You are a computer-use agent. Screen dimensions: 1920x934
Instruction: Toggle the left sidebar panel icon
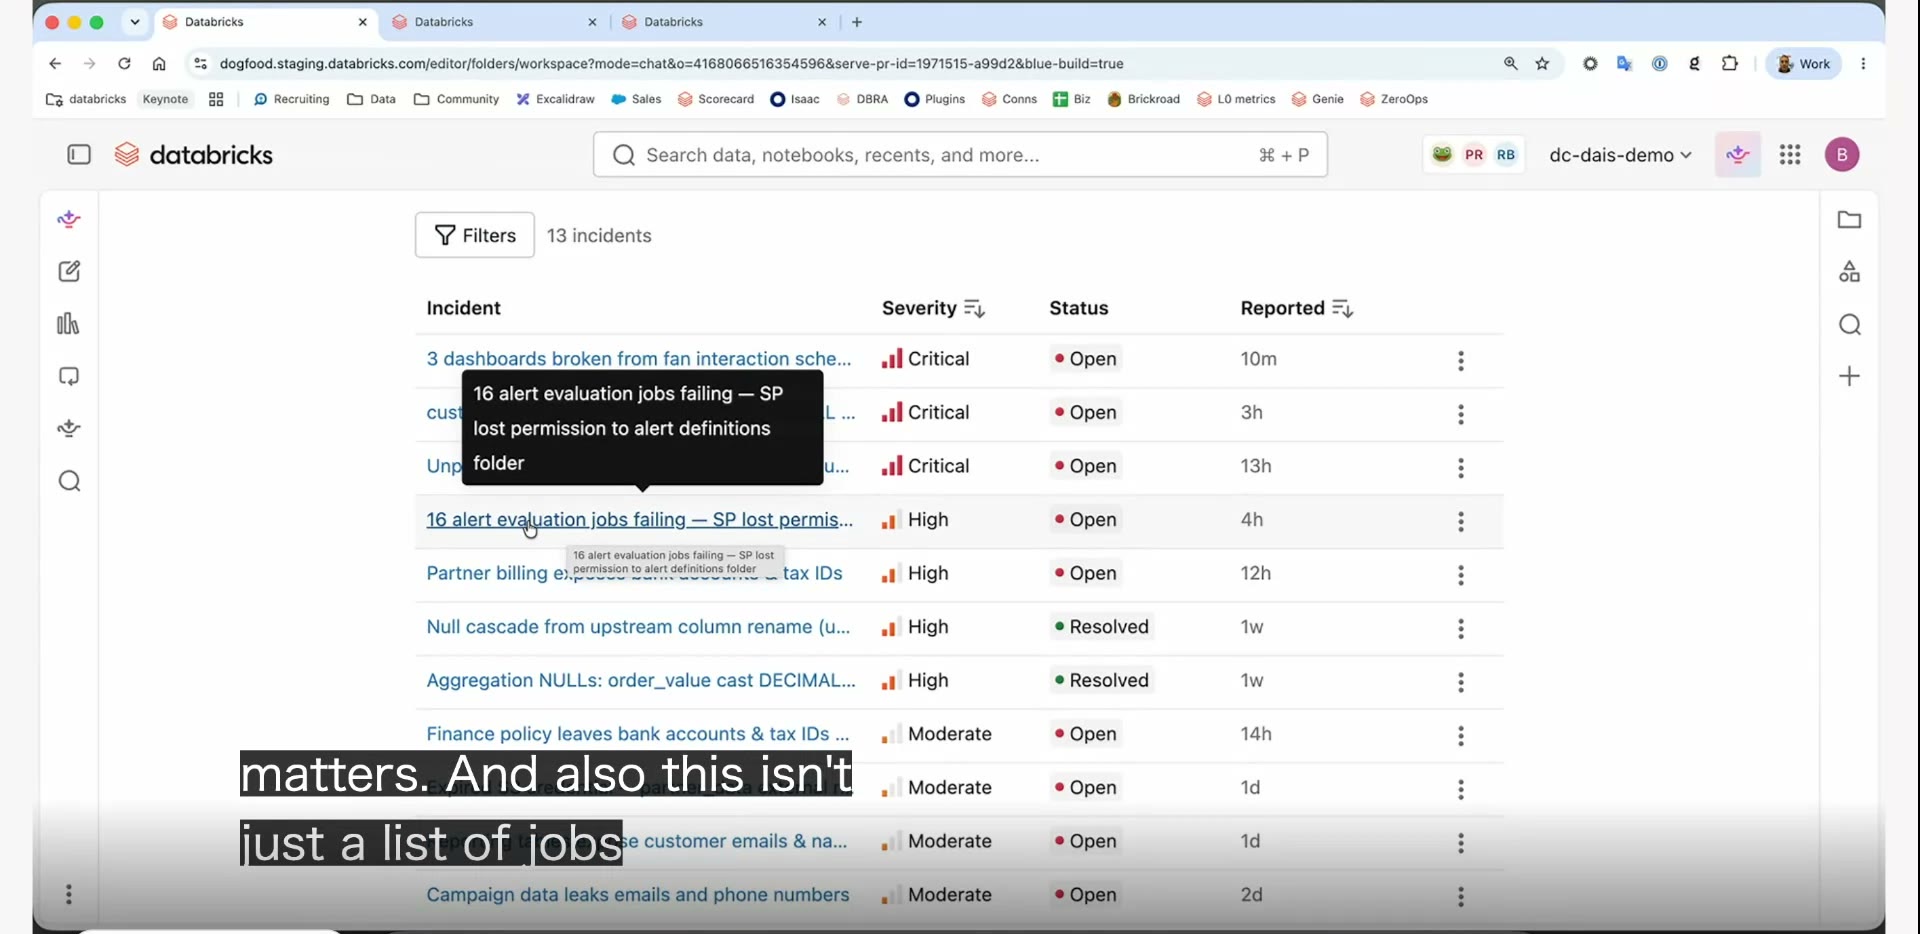[79, 155]
